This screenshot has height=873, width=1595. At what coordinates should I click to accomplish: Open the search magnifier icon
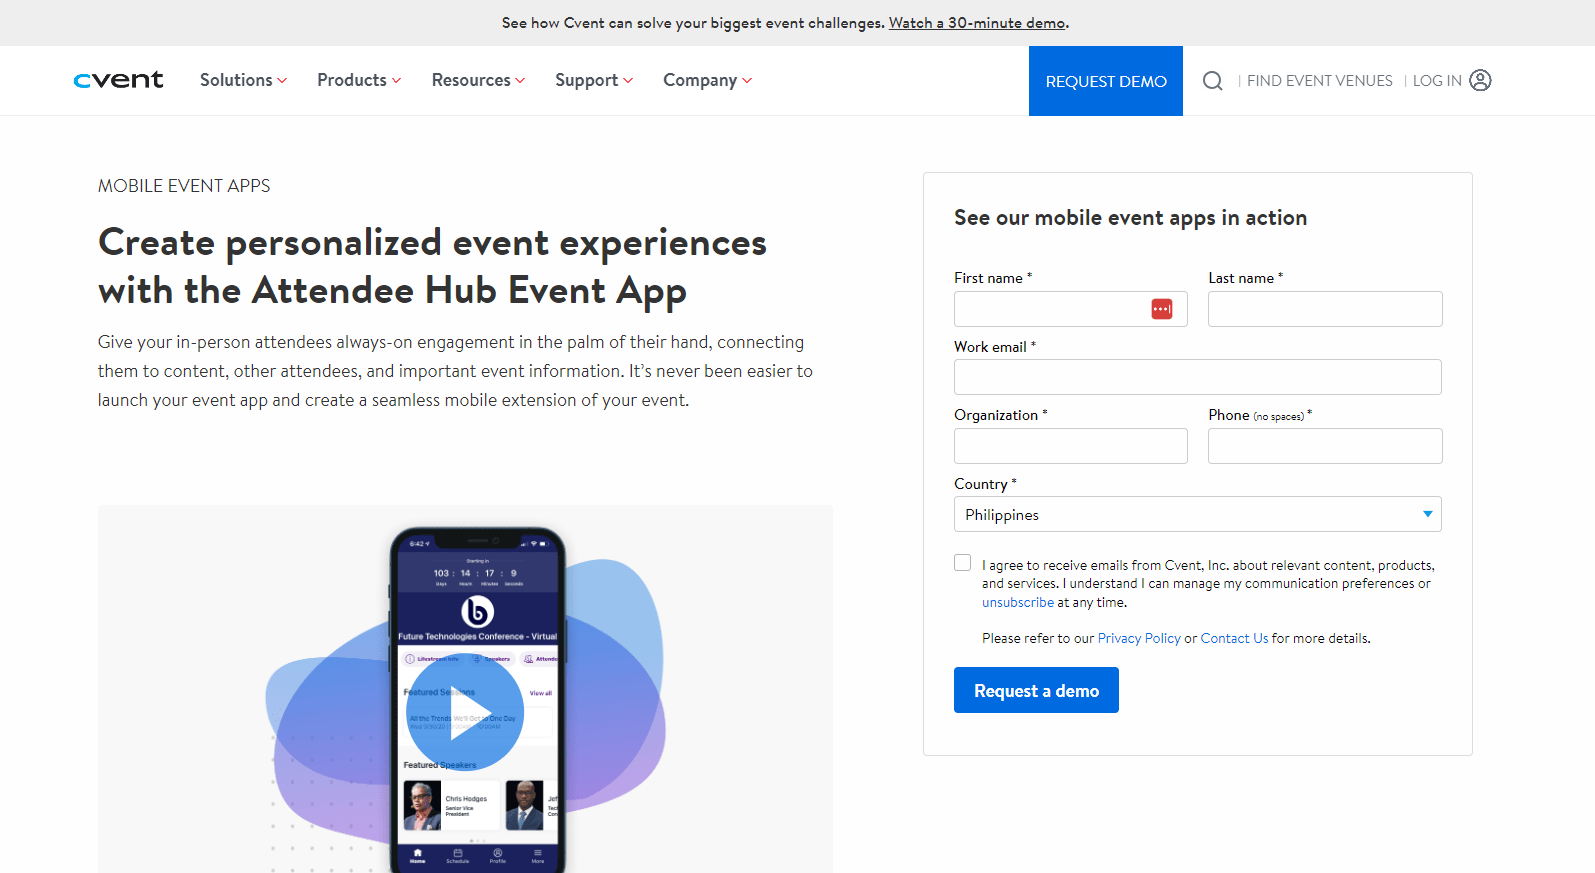[1212, 81]
